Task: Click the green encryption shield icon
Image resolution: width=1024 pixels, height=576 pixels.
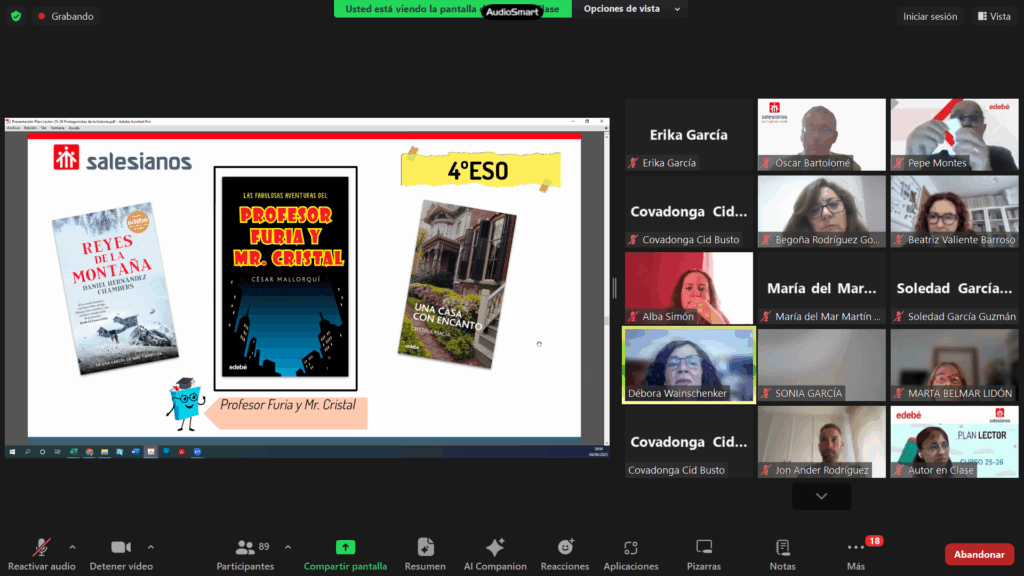Action: point(16,16)
